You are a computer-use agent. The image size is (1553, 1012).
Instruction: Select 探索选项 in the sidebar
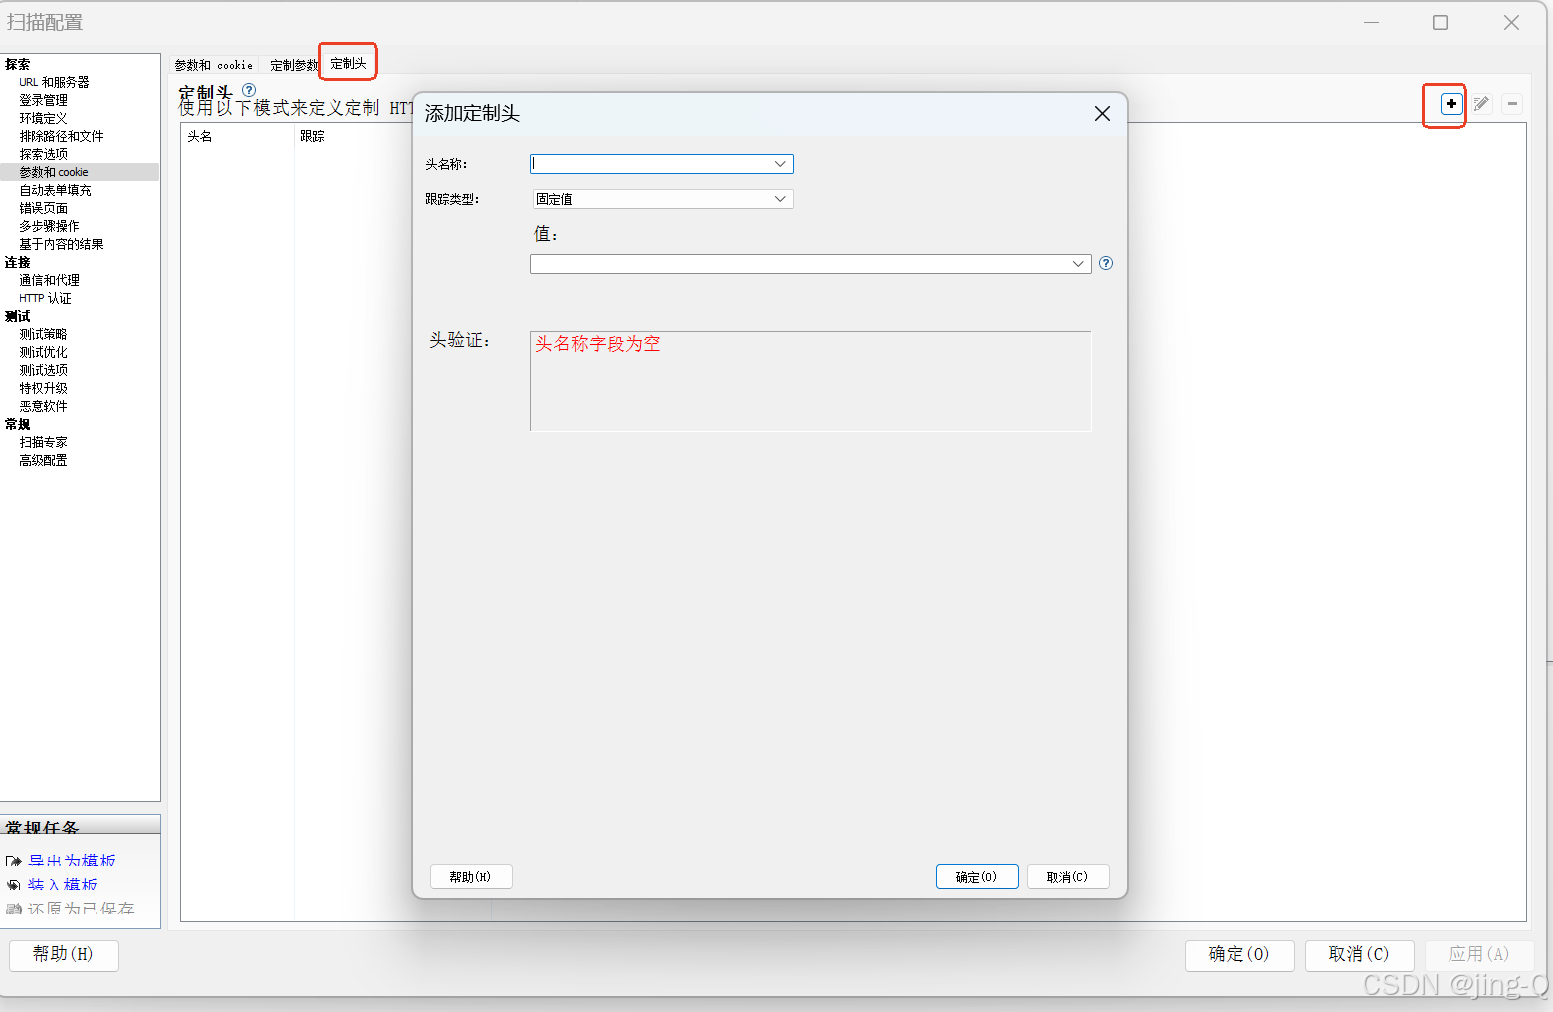(x=44, y=154)
